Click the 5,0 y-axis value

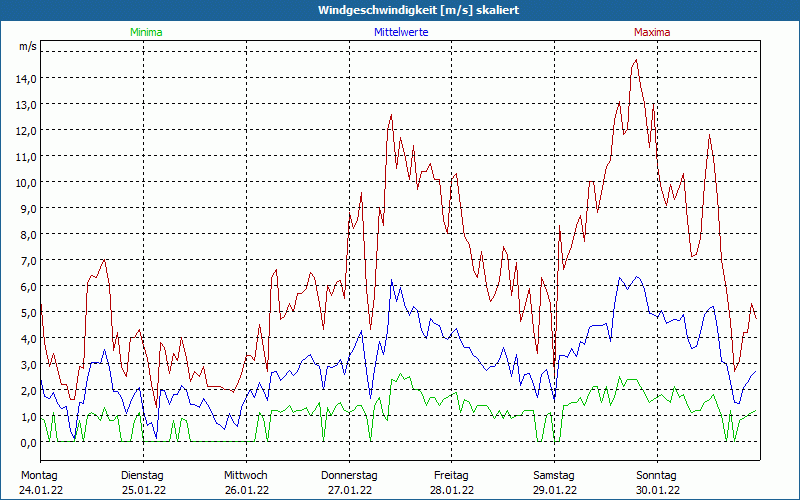[x=28, y=313]
